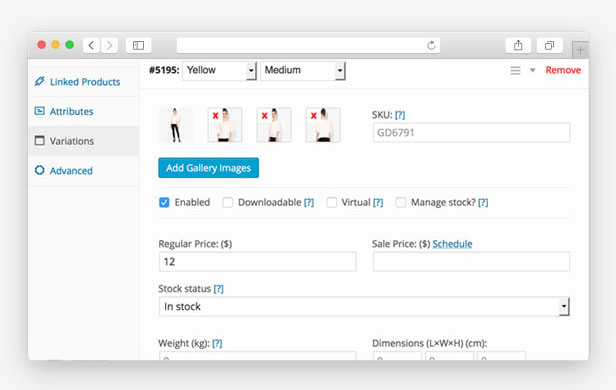Click the Add Gallery Images button

click(x=209, y=168)
